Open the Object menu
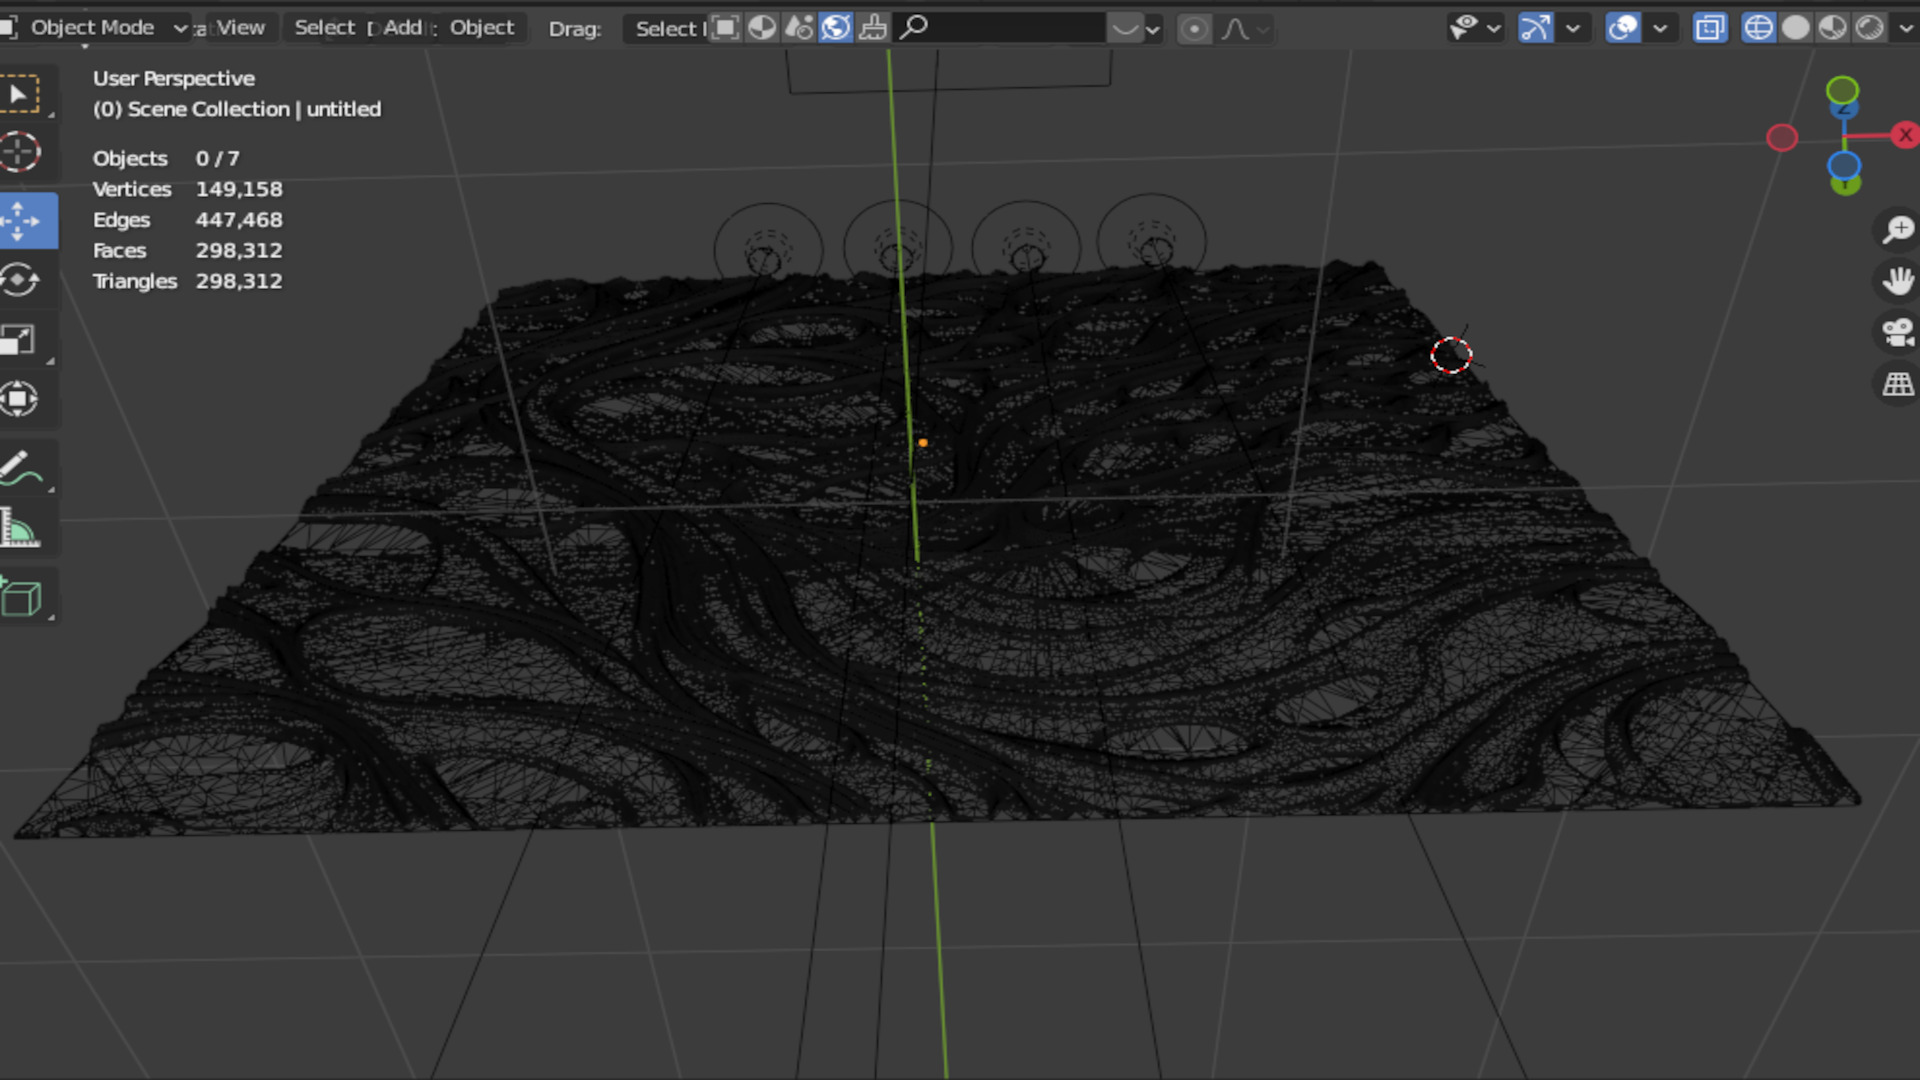This screenshot has width=1920, height=1080. pyautogui.click(x=481, y=28)
